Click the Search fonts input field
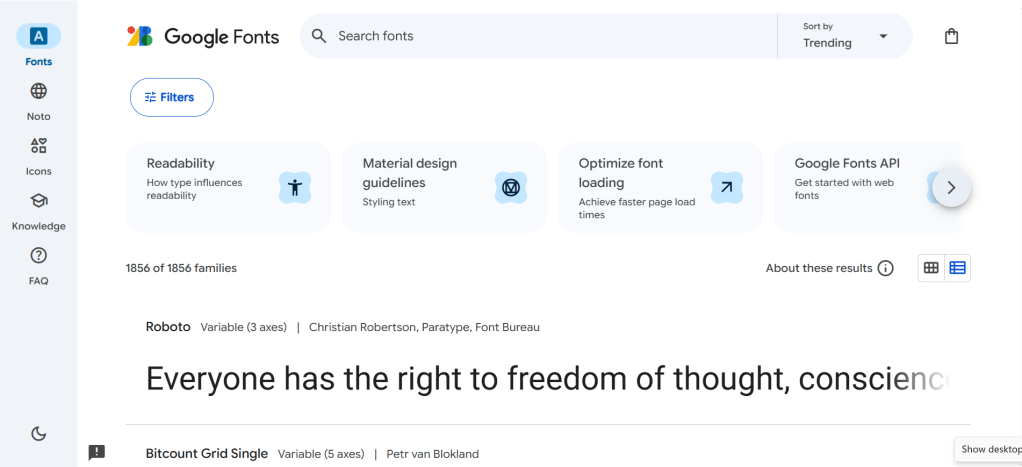Screen dimensions: 1022x467 click(x=550, y=36)
